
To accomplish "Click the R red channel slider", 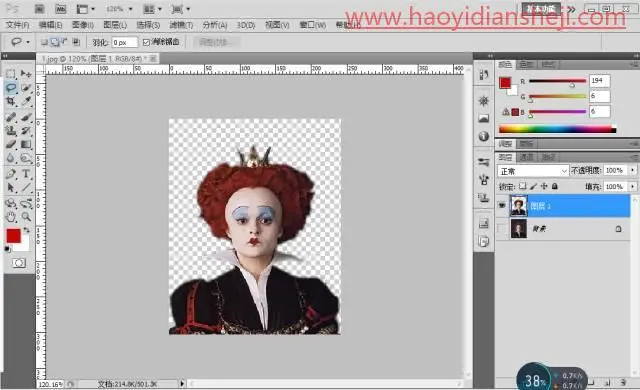I will 558,81.
